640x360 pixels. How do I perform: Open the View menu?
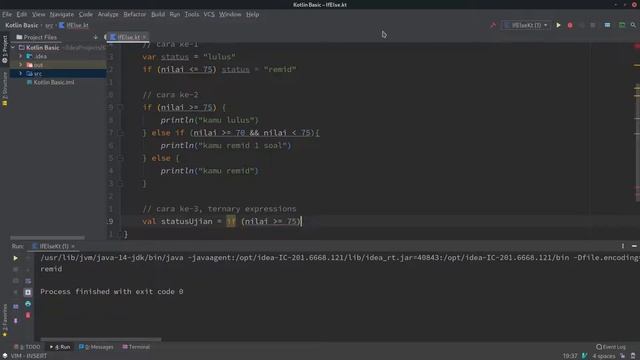(38, 14)
